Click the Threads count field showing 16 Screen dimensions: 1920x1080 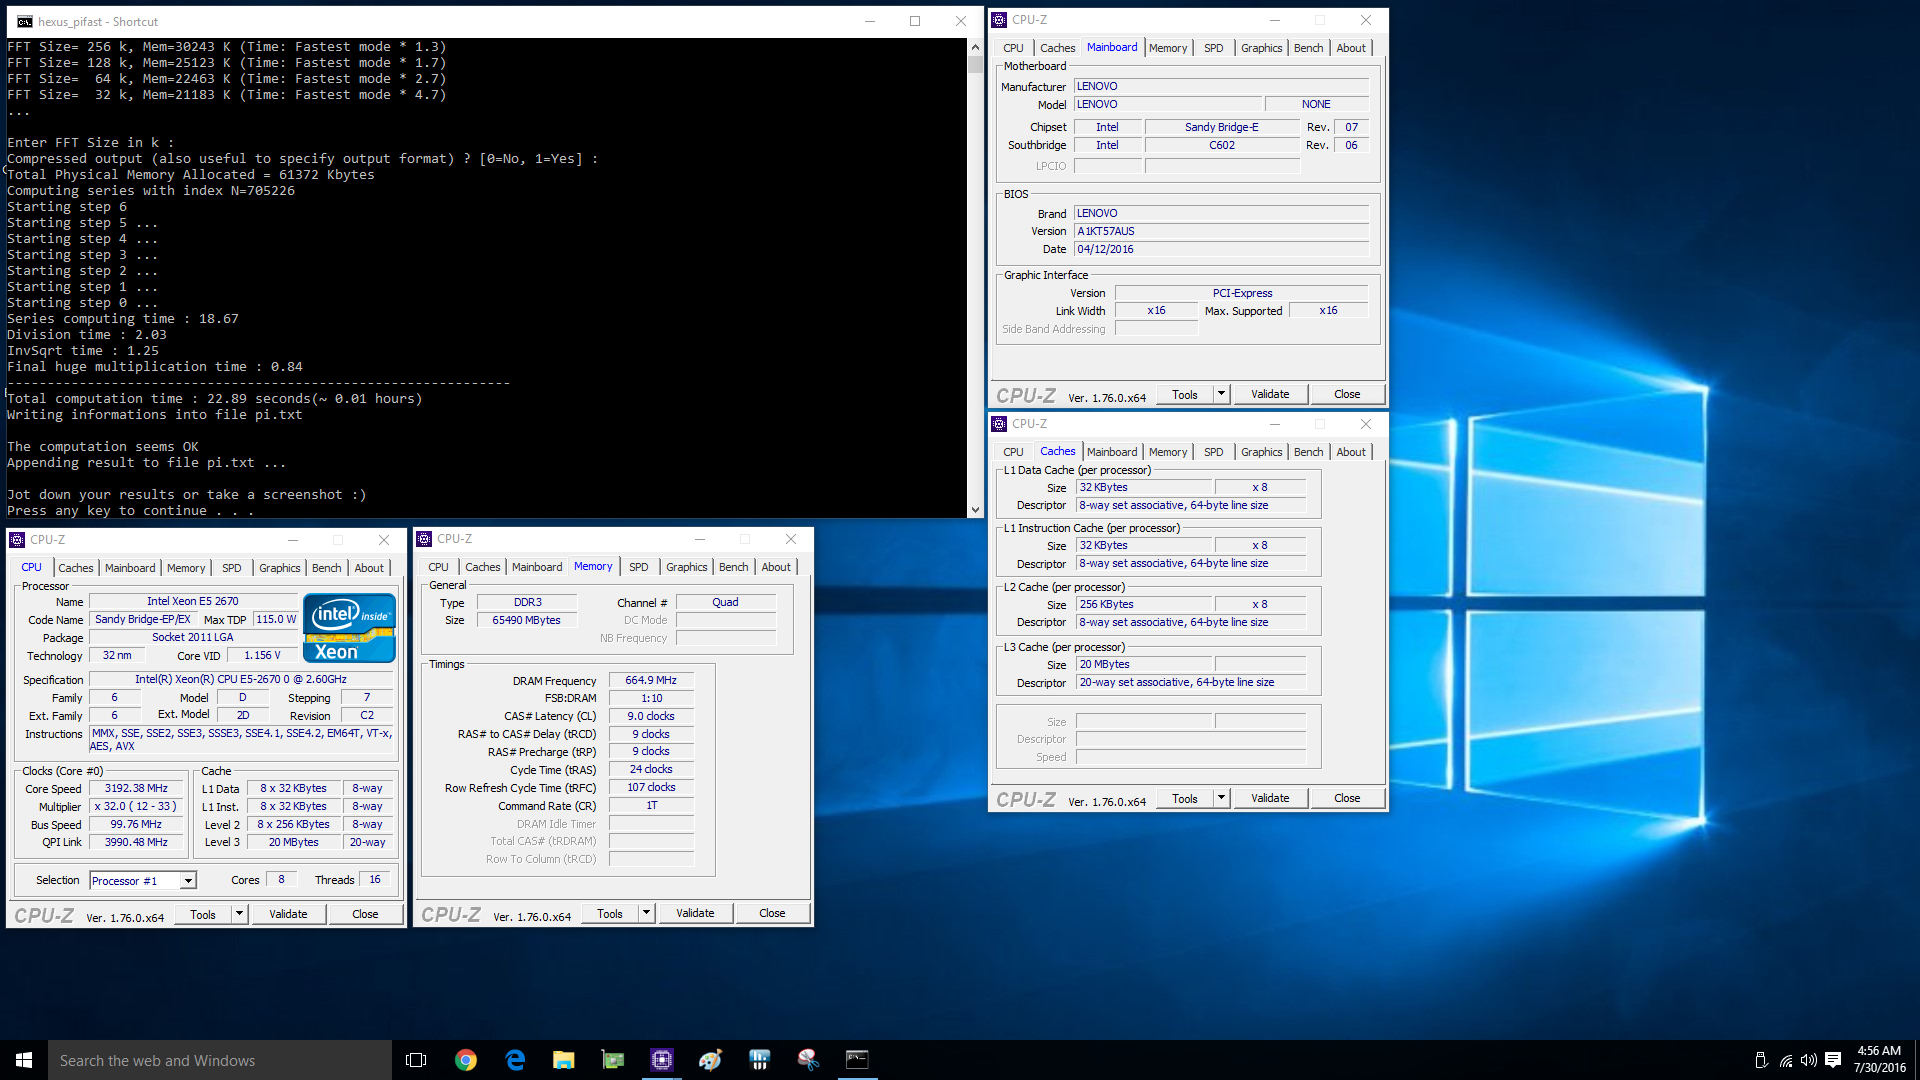[375, 880]
